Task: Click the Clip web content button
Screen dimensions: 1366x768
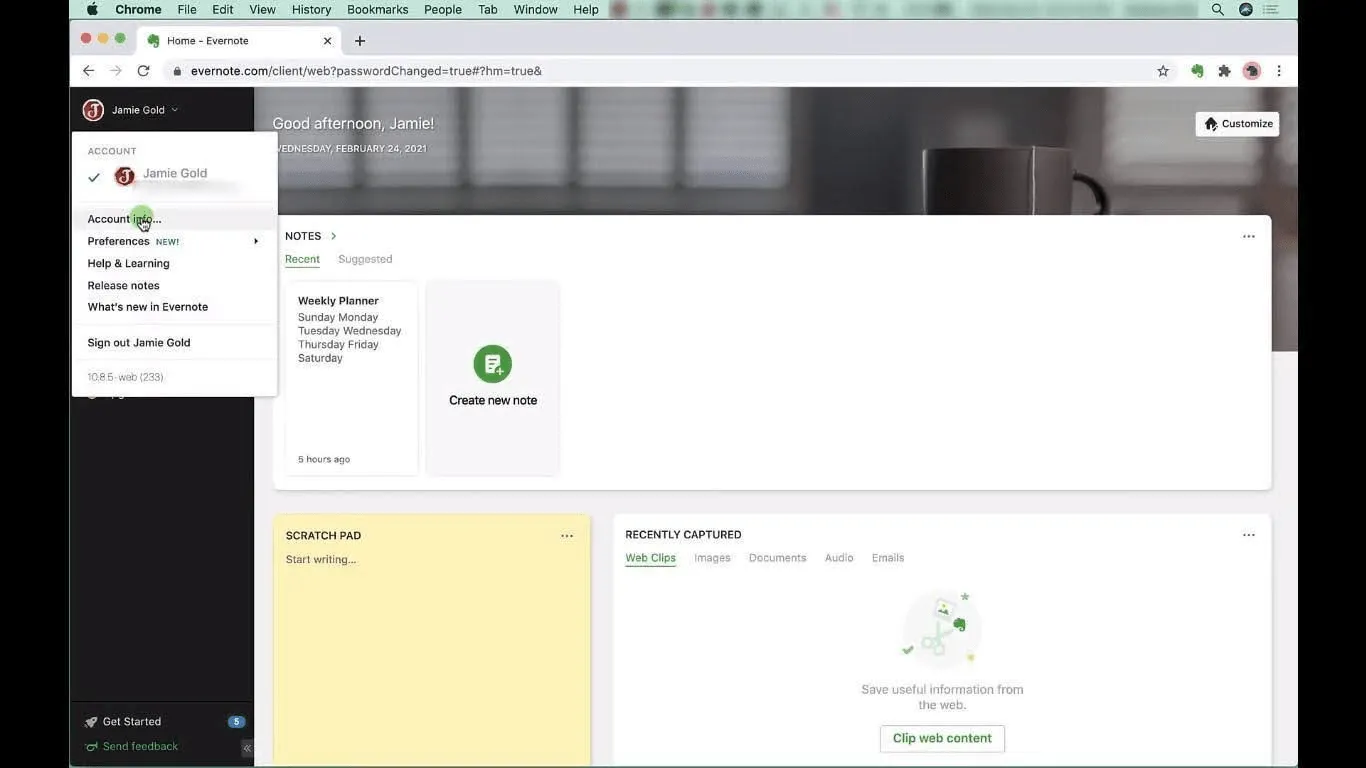Action: pos(942,738)
